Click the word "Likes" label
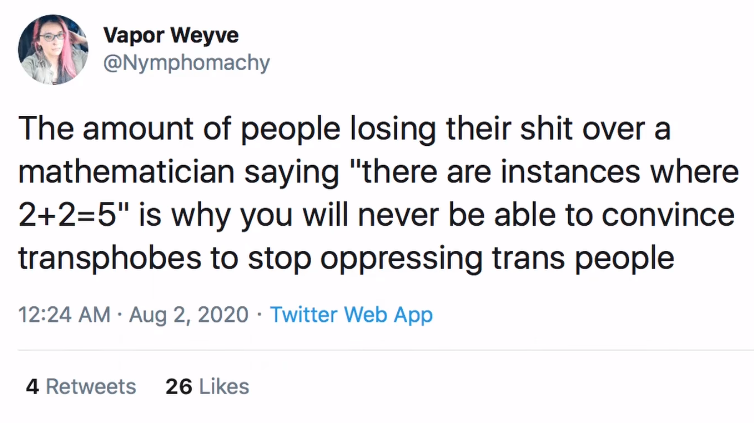754x423 pixels. (x=224, y=386)
